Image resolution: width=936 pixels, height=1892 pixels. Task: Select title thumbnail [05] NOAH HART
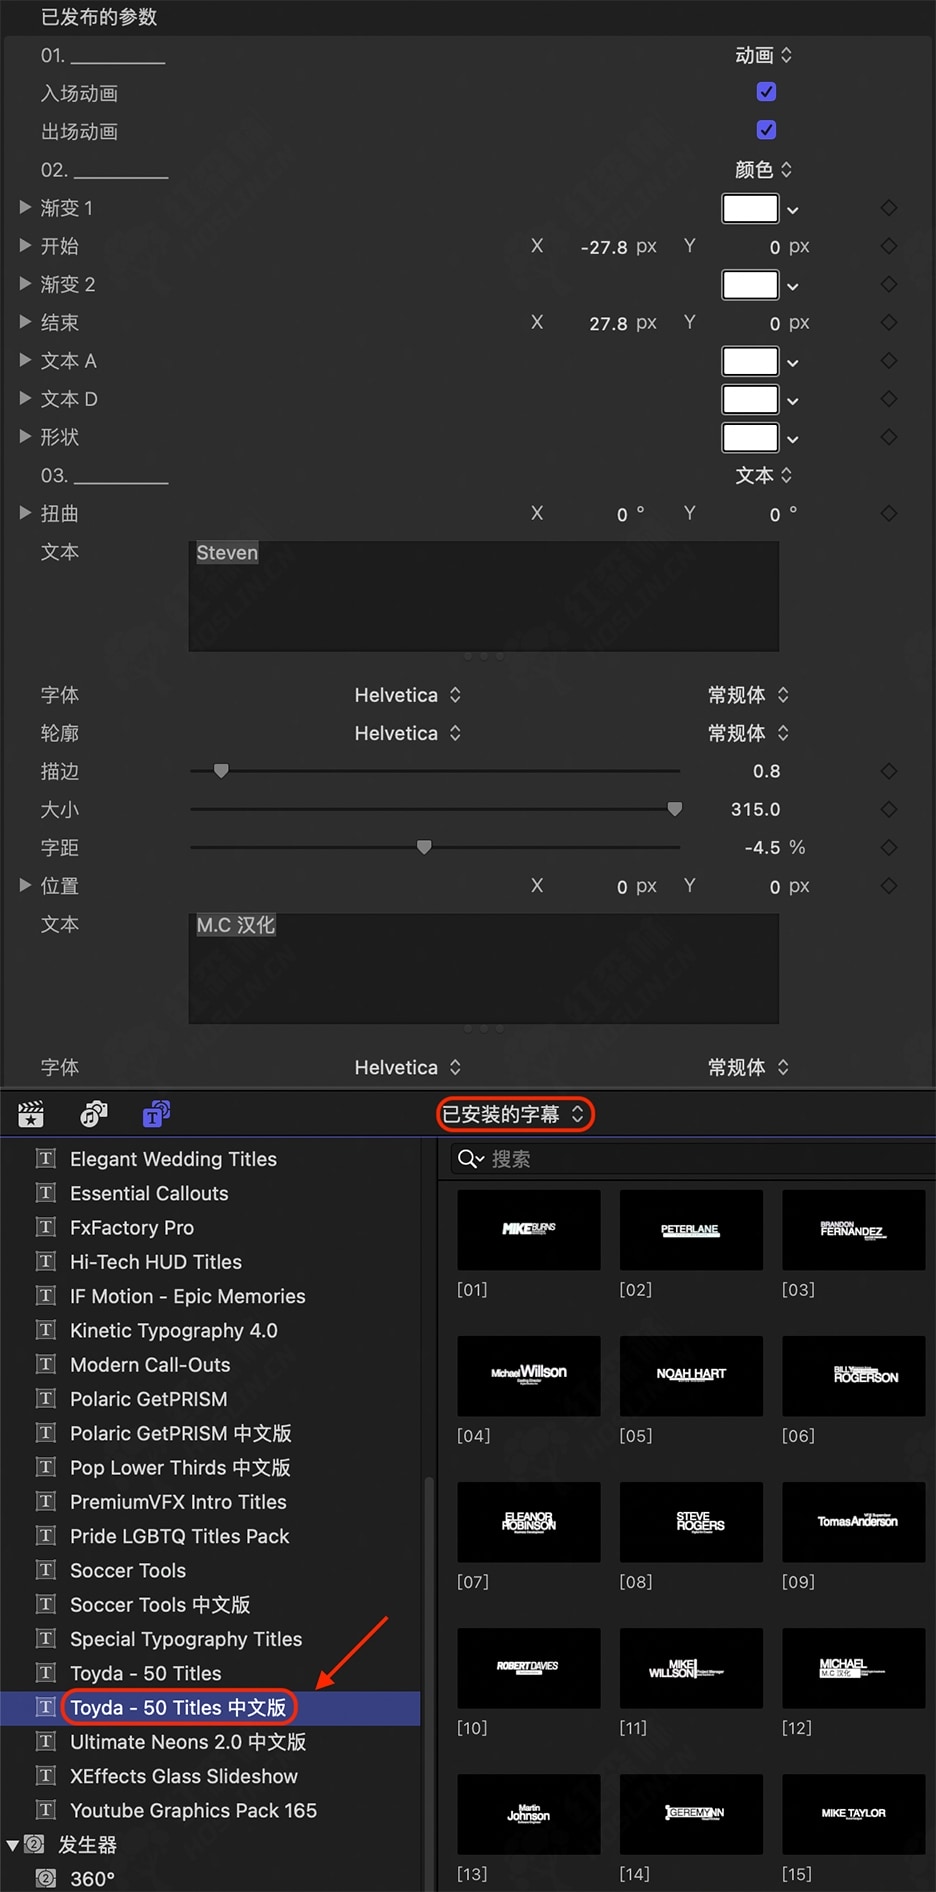coord(691,1375)
